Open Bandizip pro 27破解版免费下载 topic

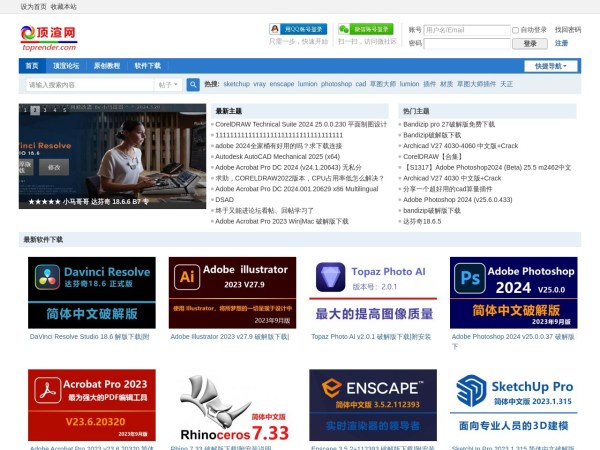[x=449, y=124]
